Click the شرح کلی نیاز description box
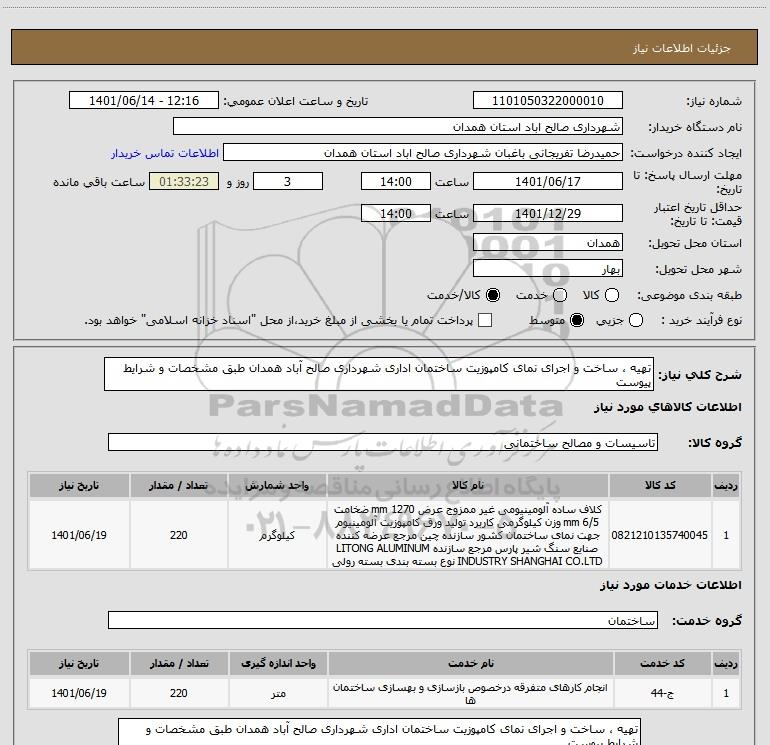 tap(379, 374)
